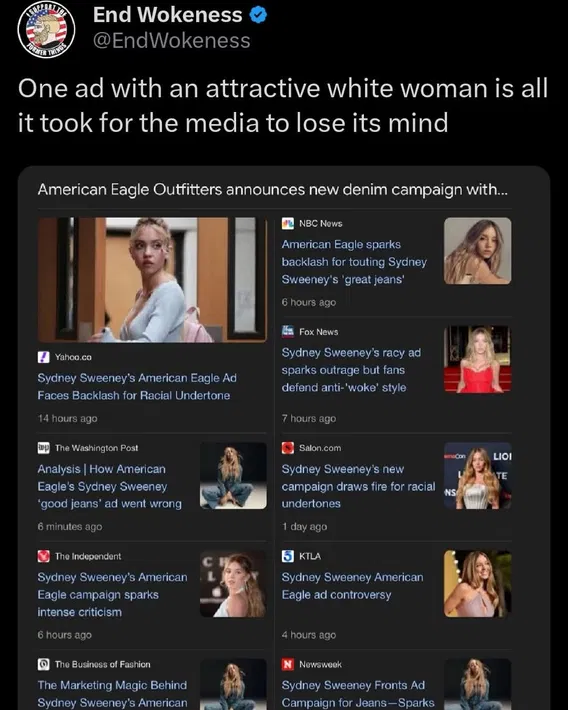This screenshot has height=710, width=568.
Task: Click the Salon.com red source icon
Action: tap(288, 448)
